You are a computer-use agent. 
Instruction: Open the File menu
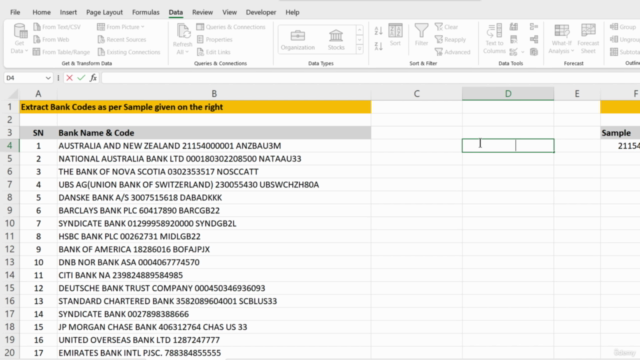15,12
